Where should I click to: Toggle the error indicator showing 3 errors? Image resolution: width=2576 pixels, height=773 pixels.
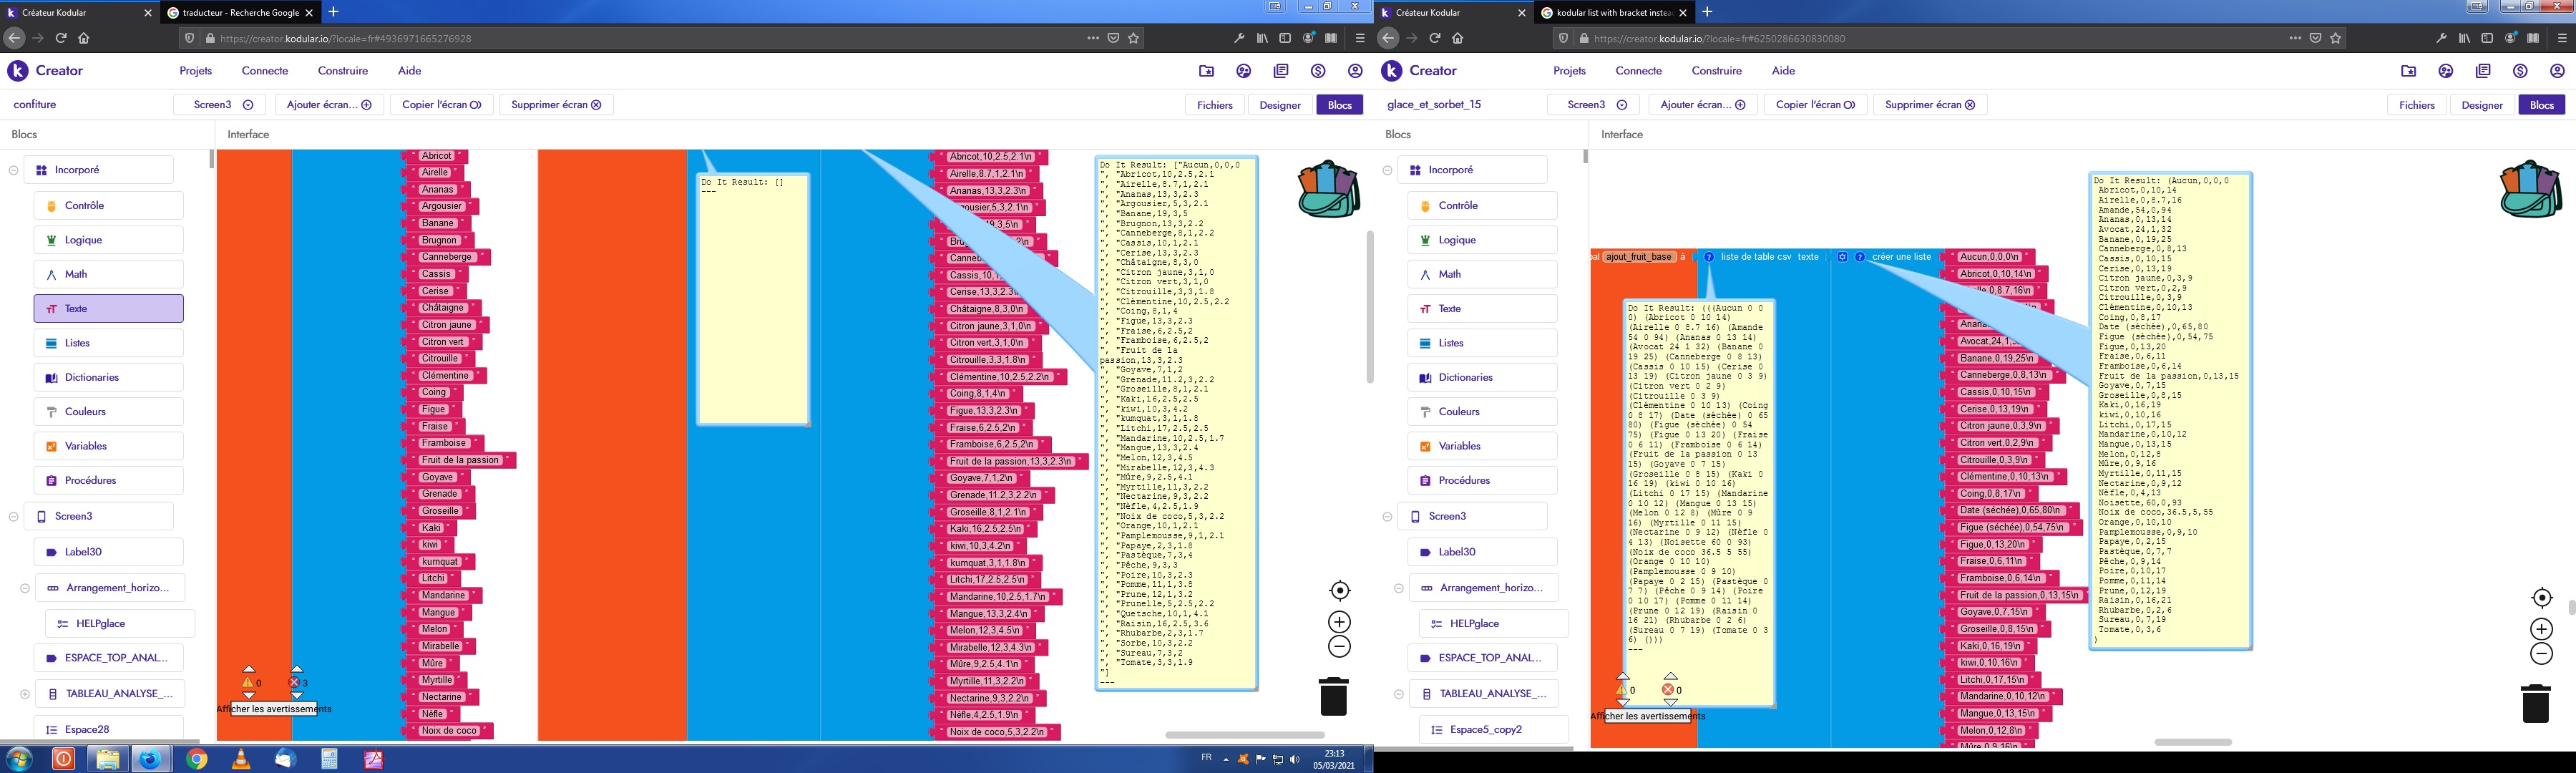click(295, 683)
